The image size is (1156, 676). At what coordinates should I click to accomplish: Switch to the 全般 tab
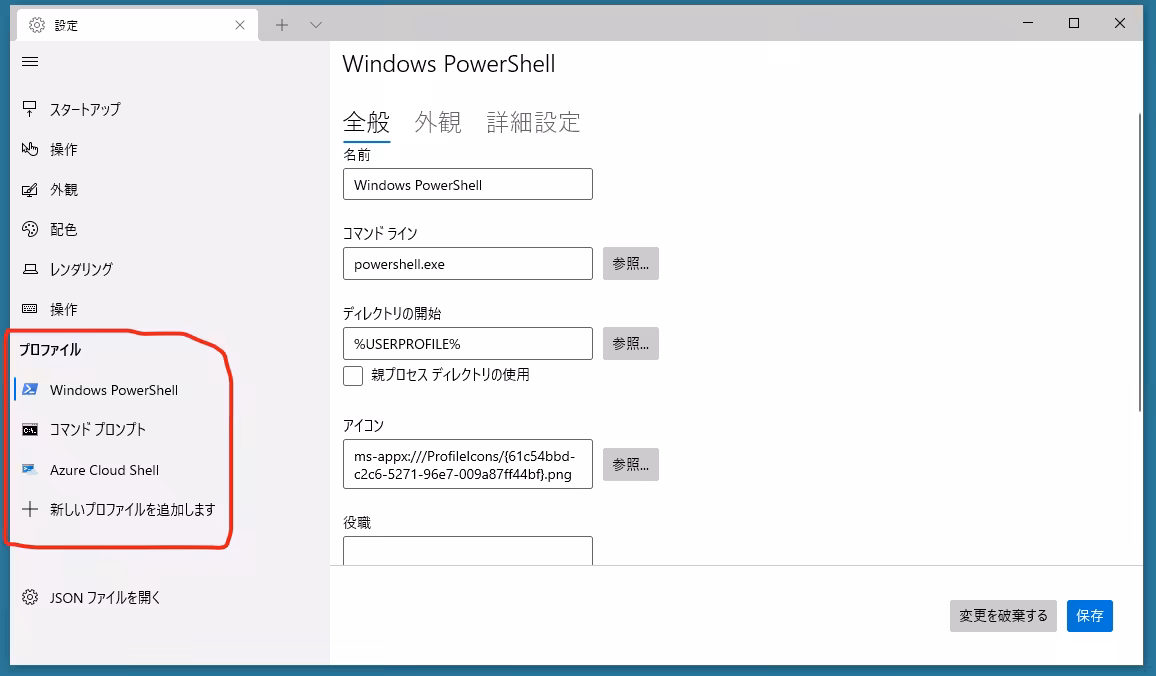(x=366, y=122)
